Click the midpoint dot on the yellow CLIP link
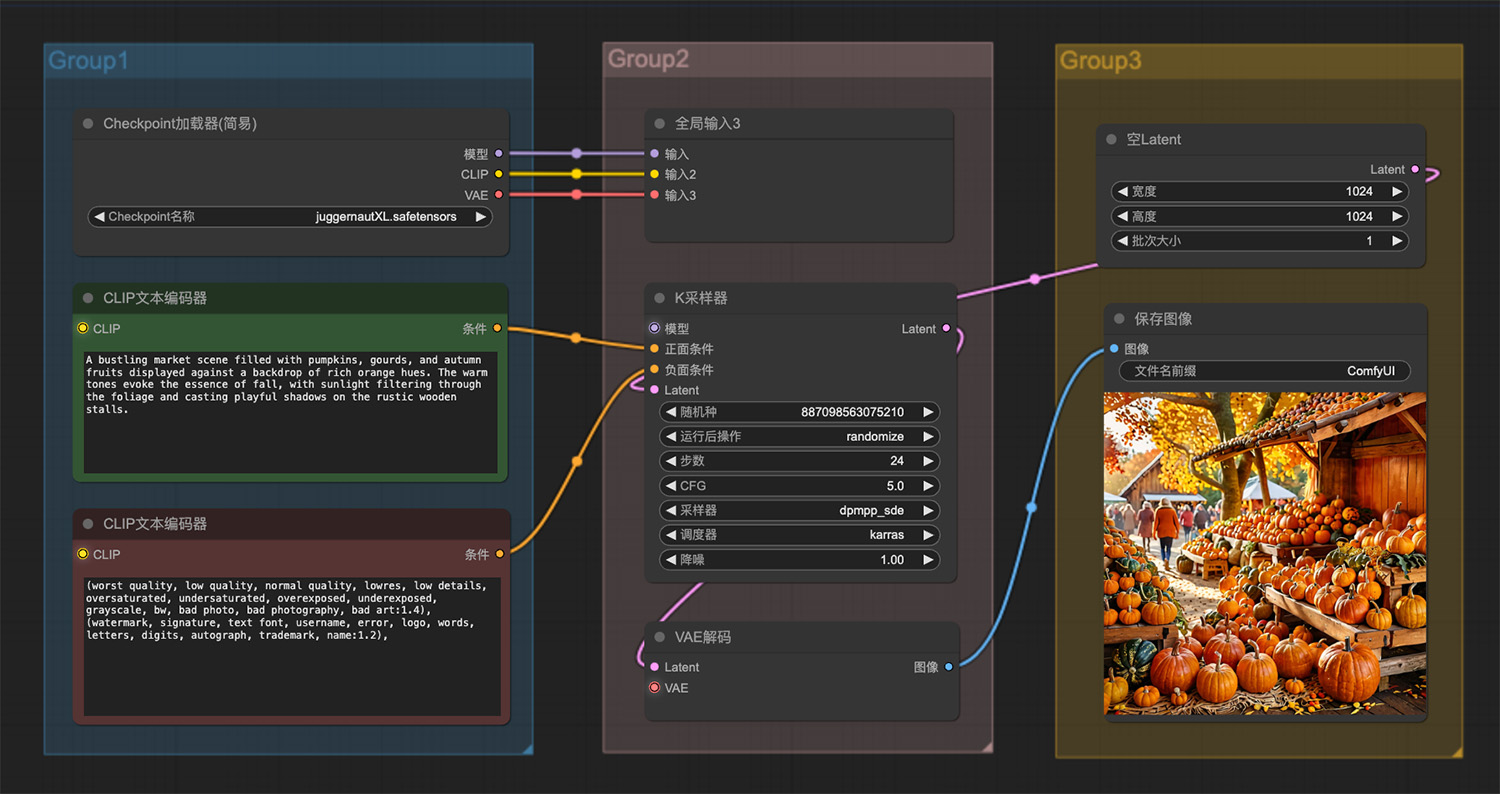Viewport: 1500px width, 794px height. (x=577, y=174)
